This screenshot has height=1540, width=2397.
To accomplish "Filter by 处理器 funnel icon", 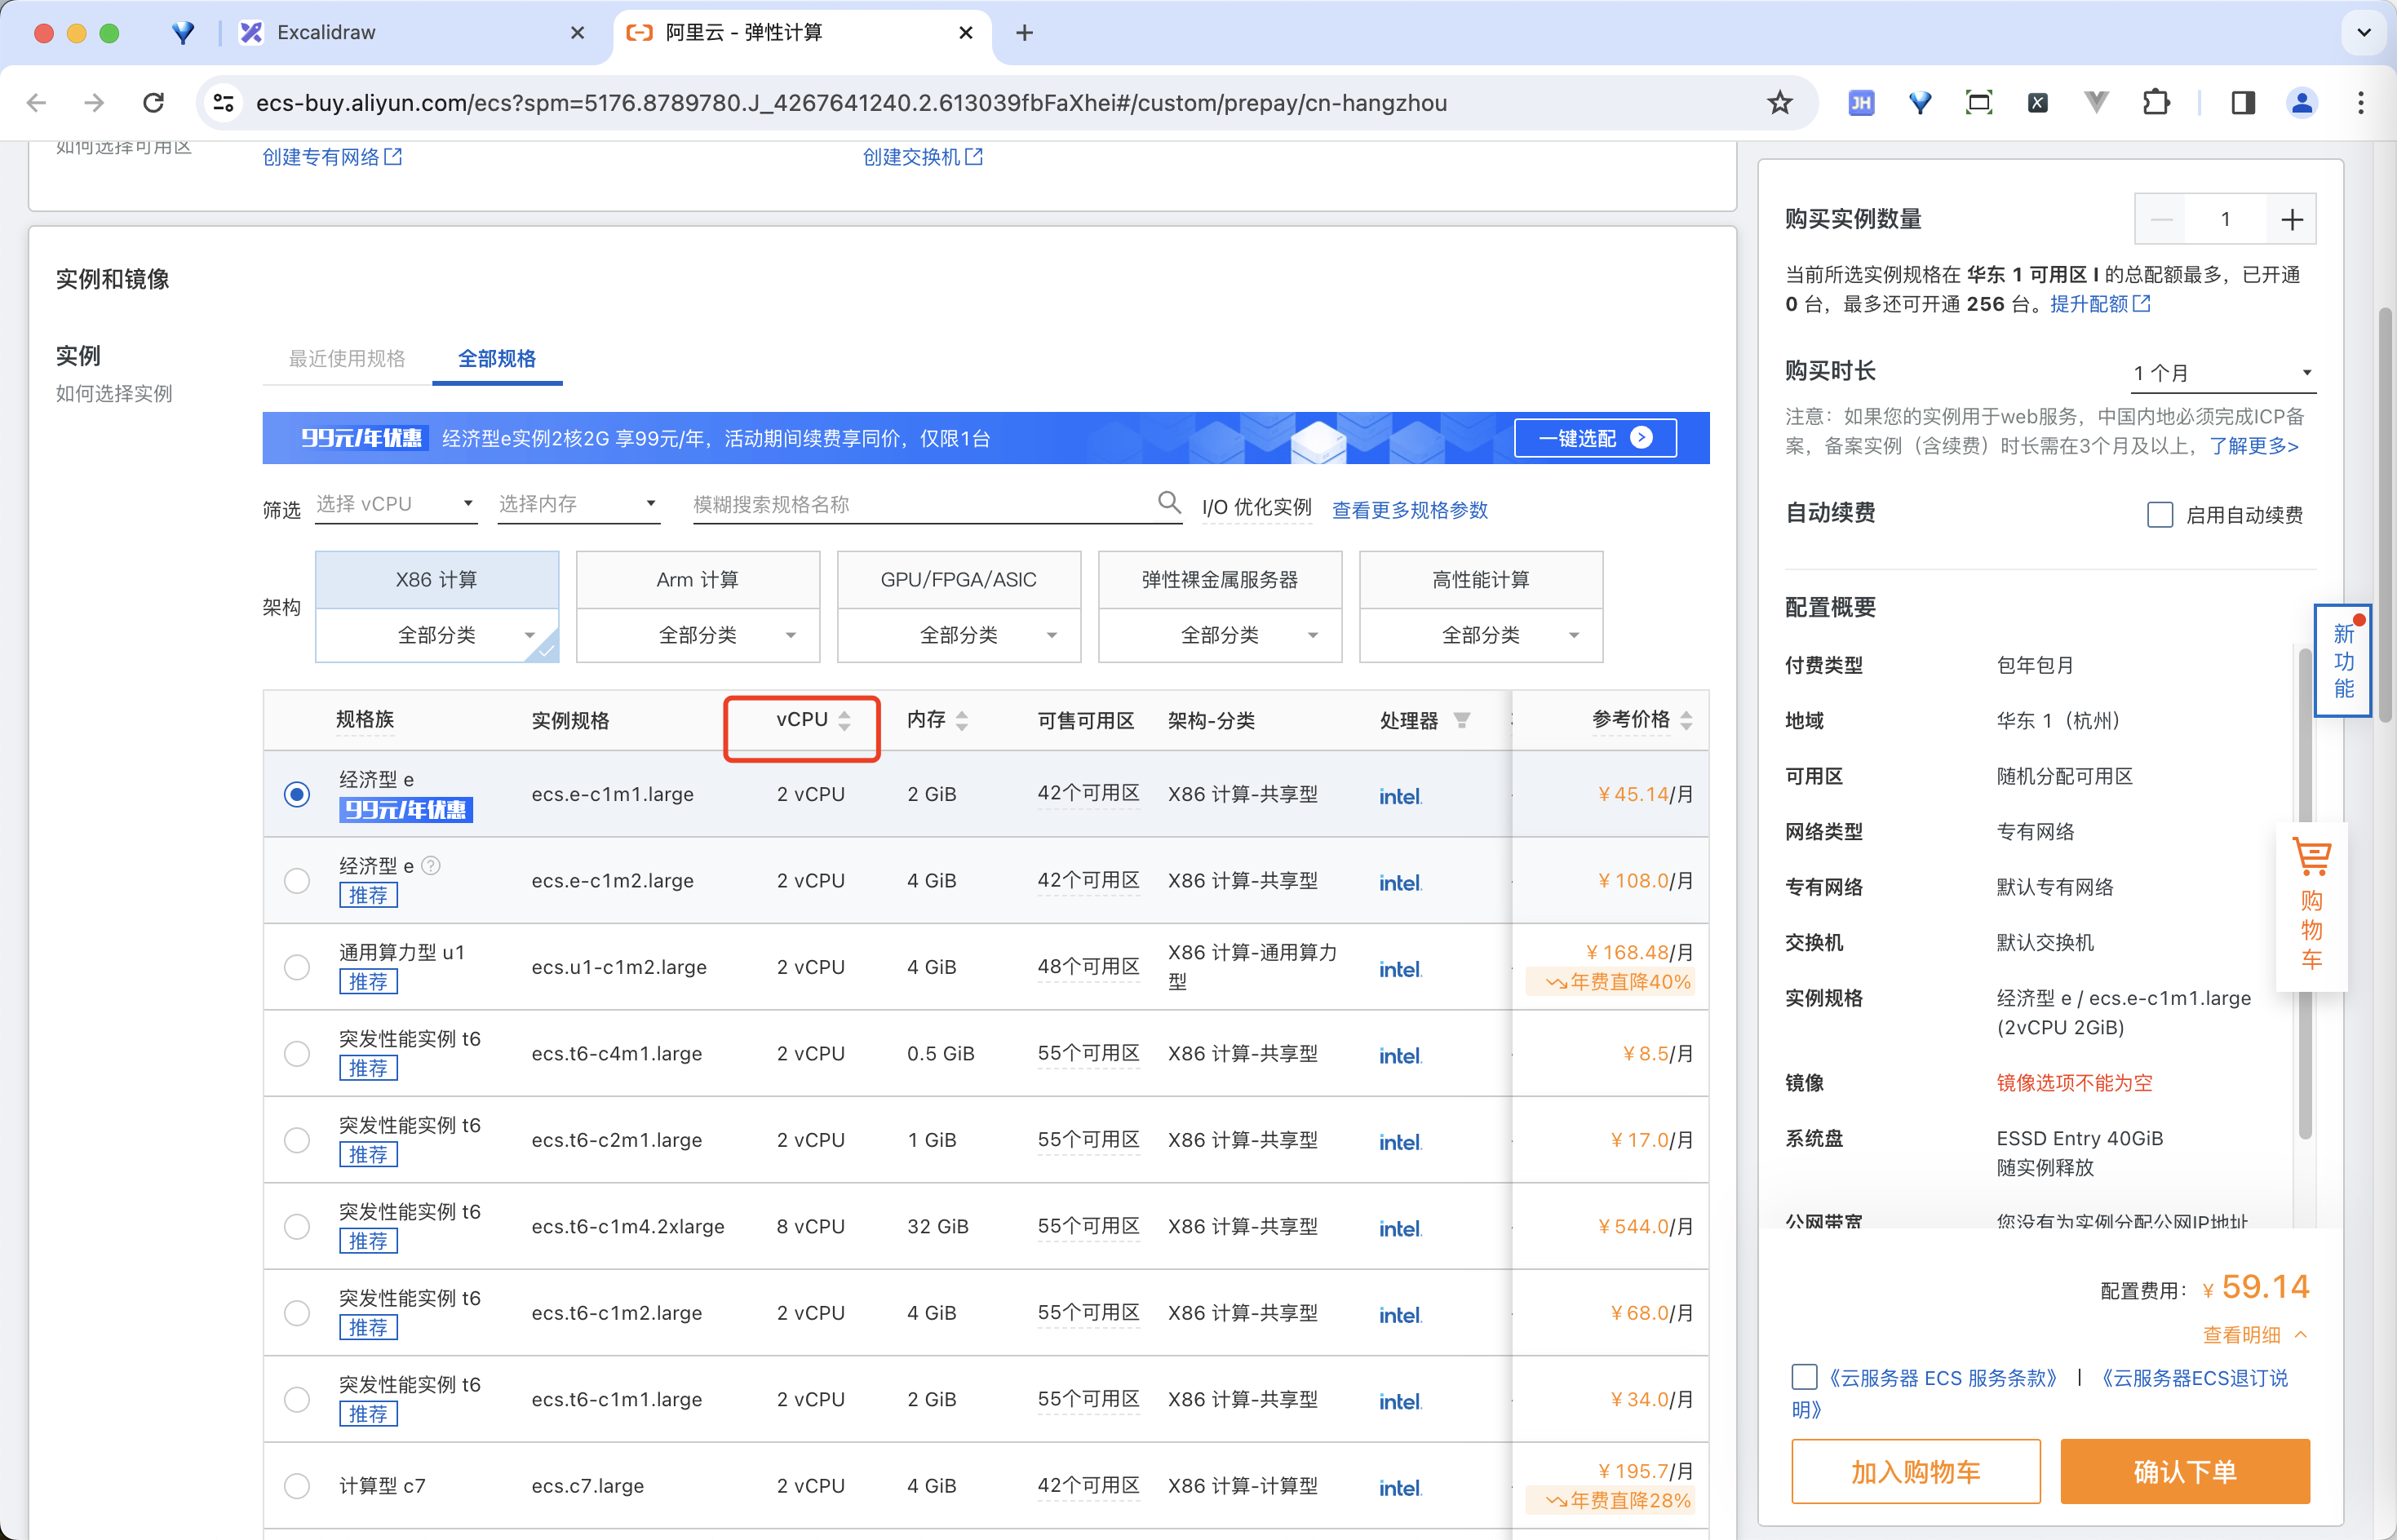I will [1462, 720].
